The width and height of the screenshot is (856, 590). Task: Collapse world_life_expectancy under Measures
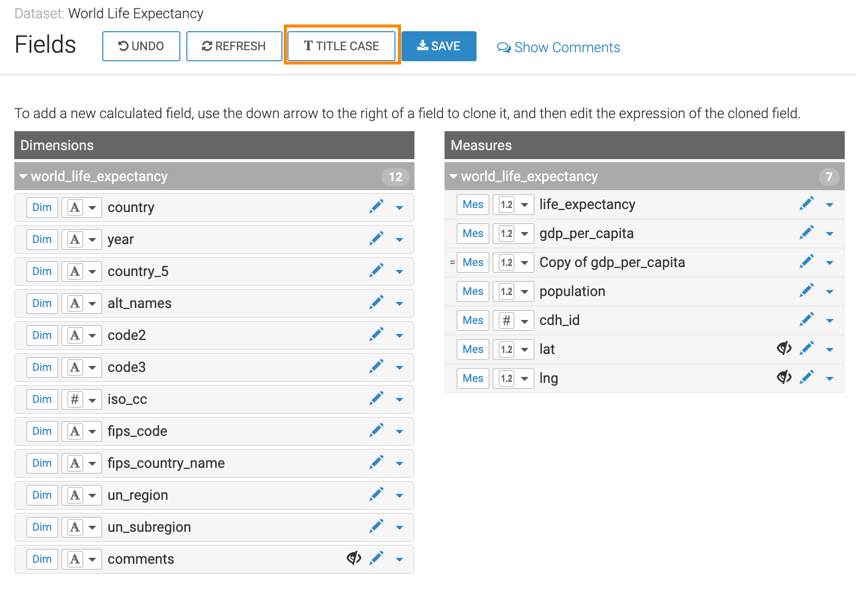point(453,177)
